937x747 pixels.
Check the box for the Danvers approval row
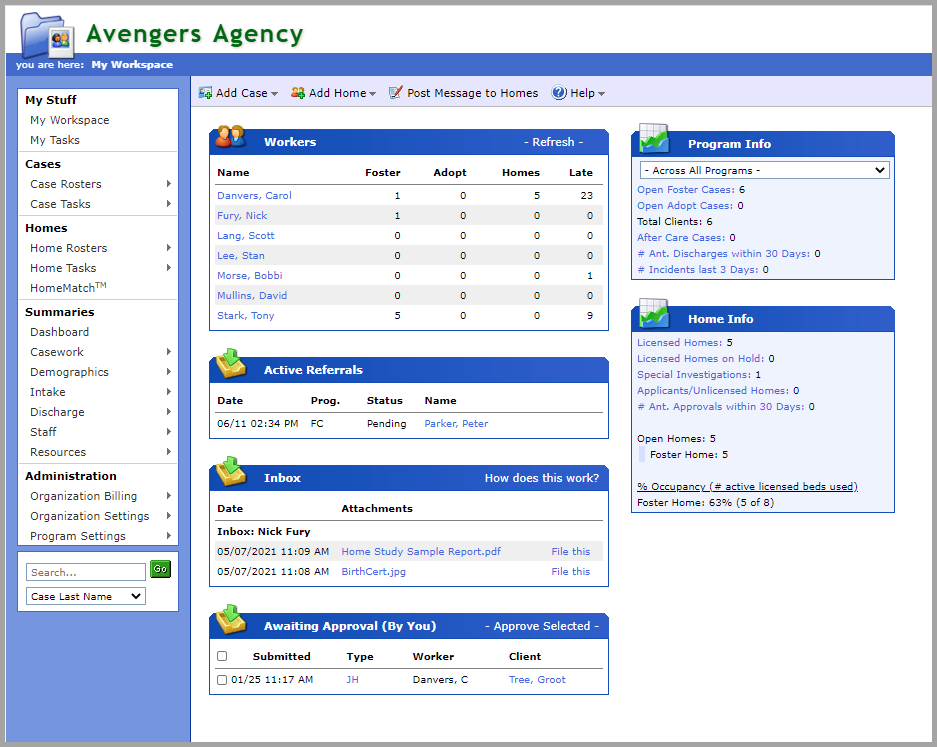[221, 679]
